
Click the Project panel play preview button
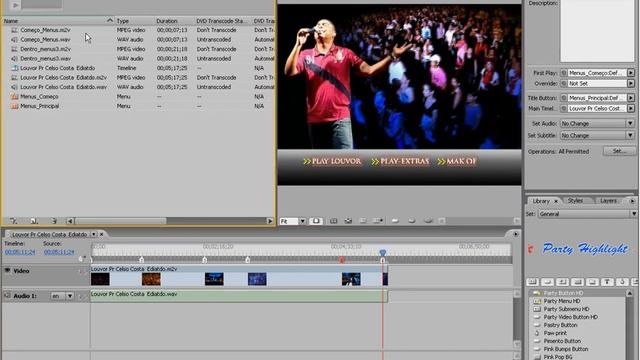click(15, 5)
